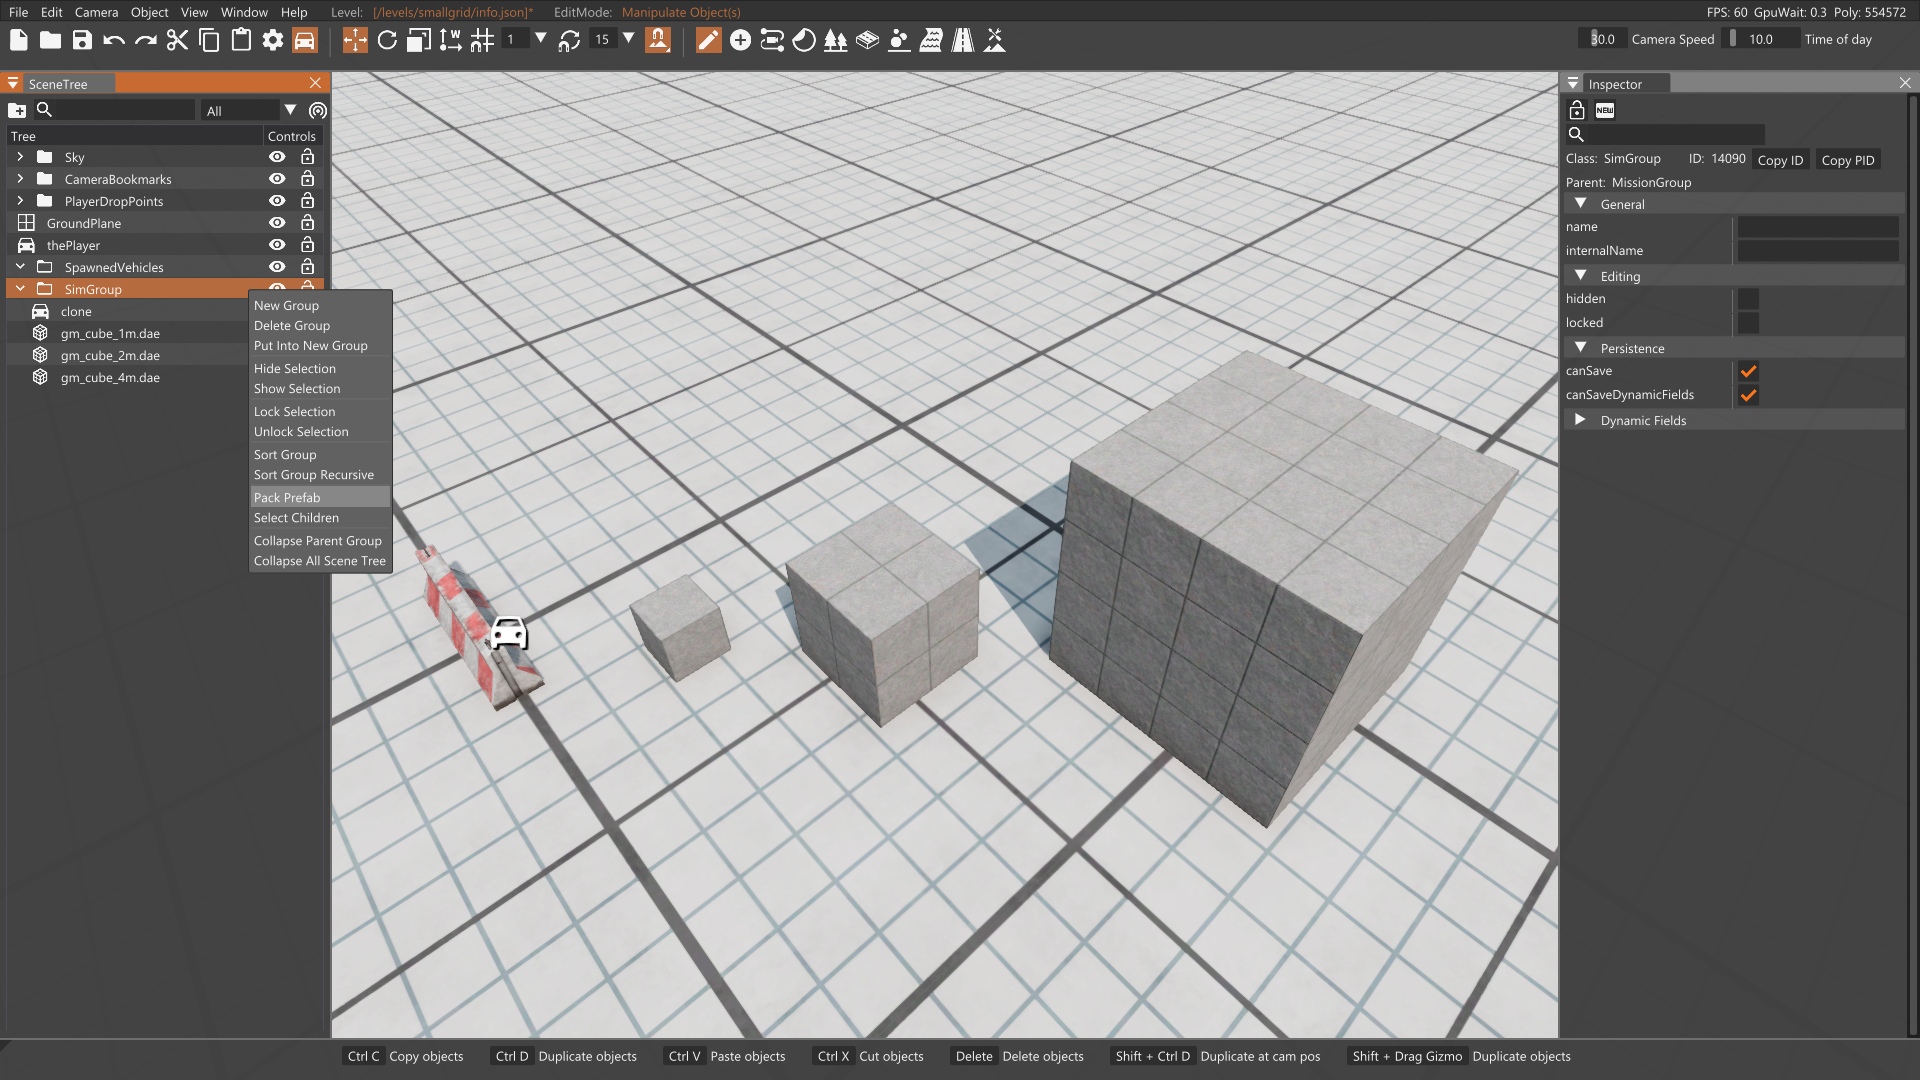Screen dimensions: 1920x1080
Task: Enable the hidden checkbox in Inspector
Action: (x=1748, y=299)
